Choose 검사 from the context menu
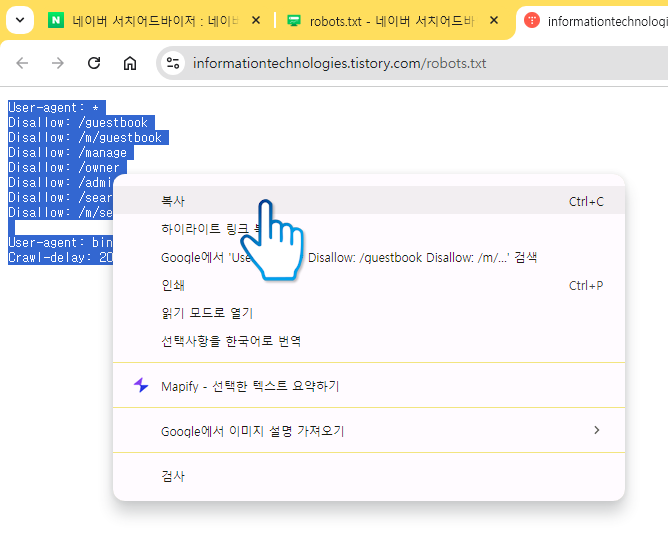 click(x=369, y=476)
